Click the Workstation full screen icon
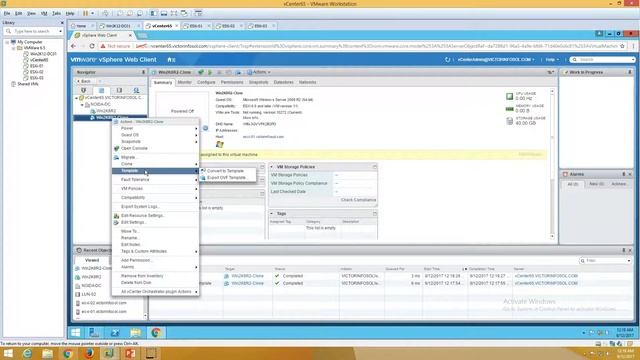The height and width of the screenshot is (360, 640). [x=174, y=13]
